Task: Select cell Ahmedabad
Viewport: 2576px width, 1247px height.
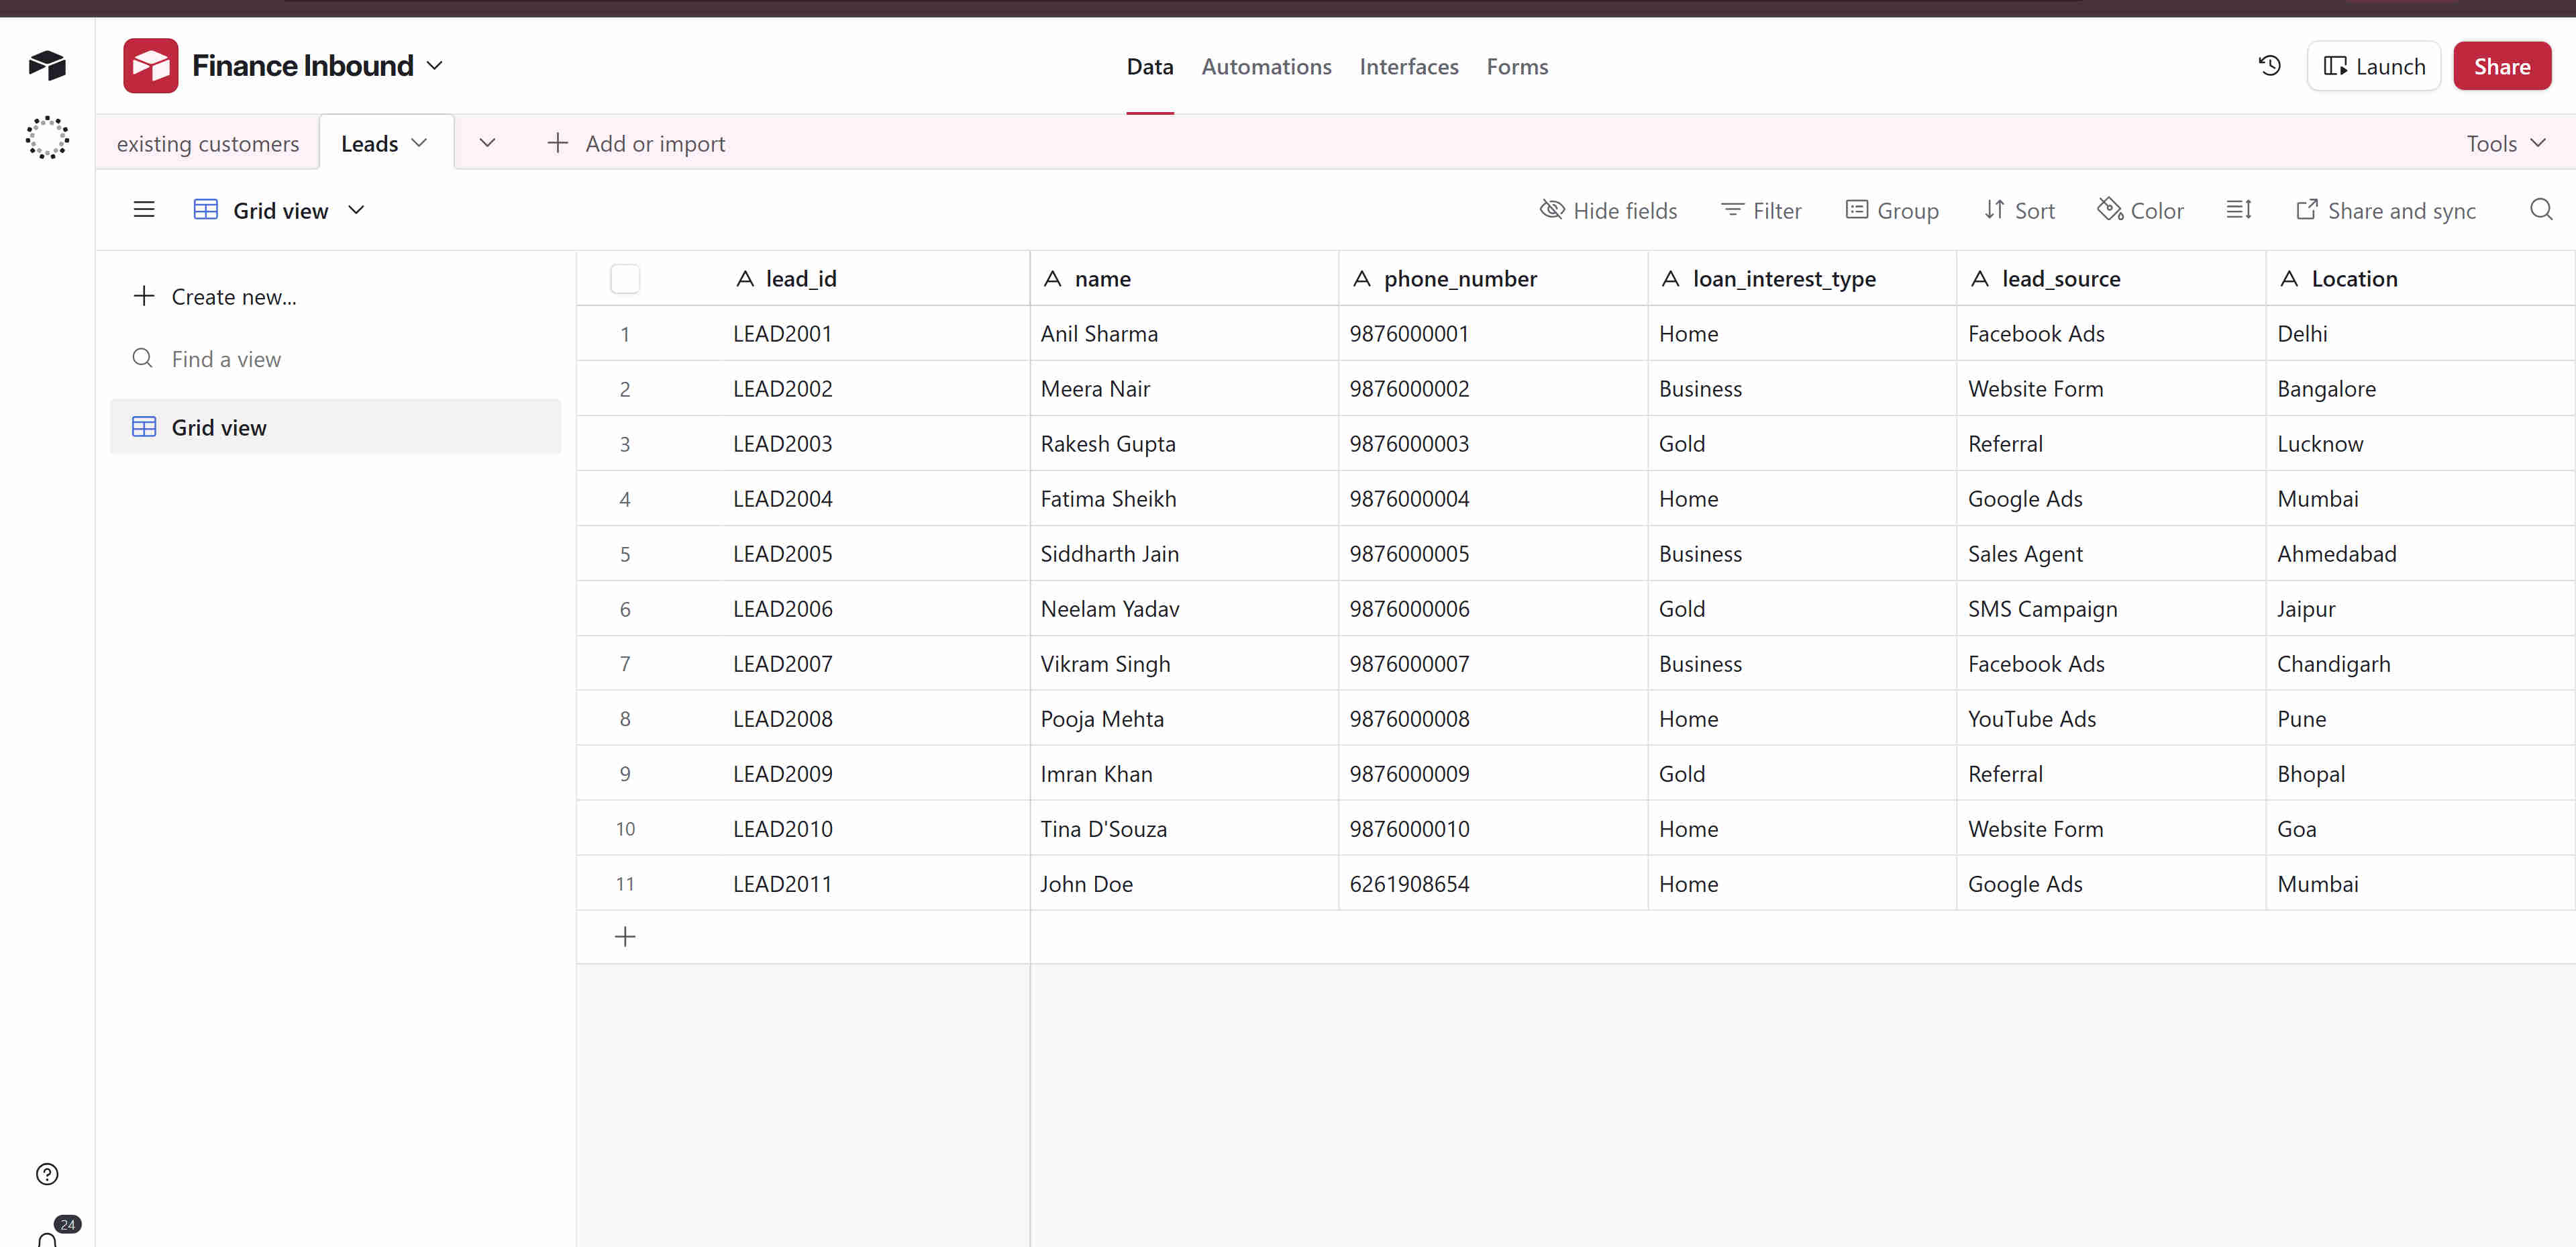Action: point(2420,553)
